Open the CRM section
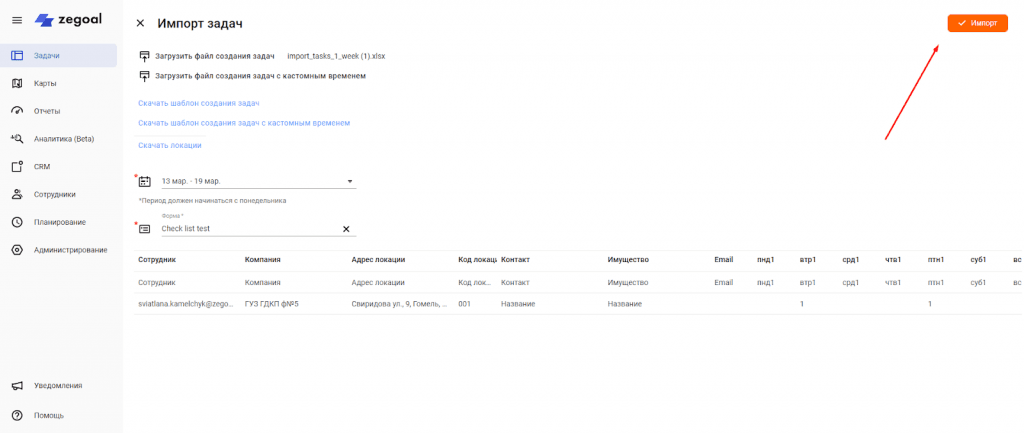This screenshot has height=433, width=1024. (x=42, y=167)
